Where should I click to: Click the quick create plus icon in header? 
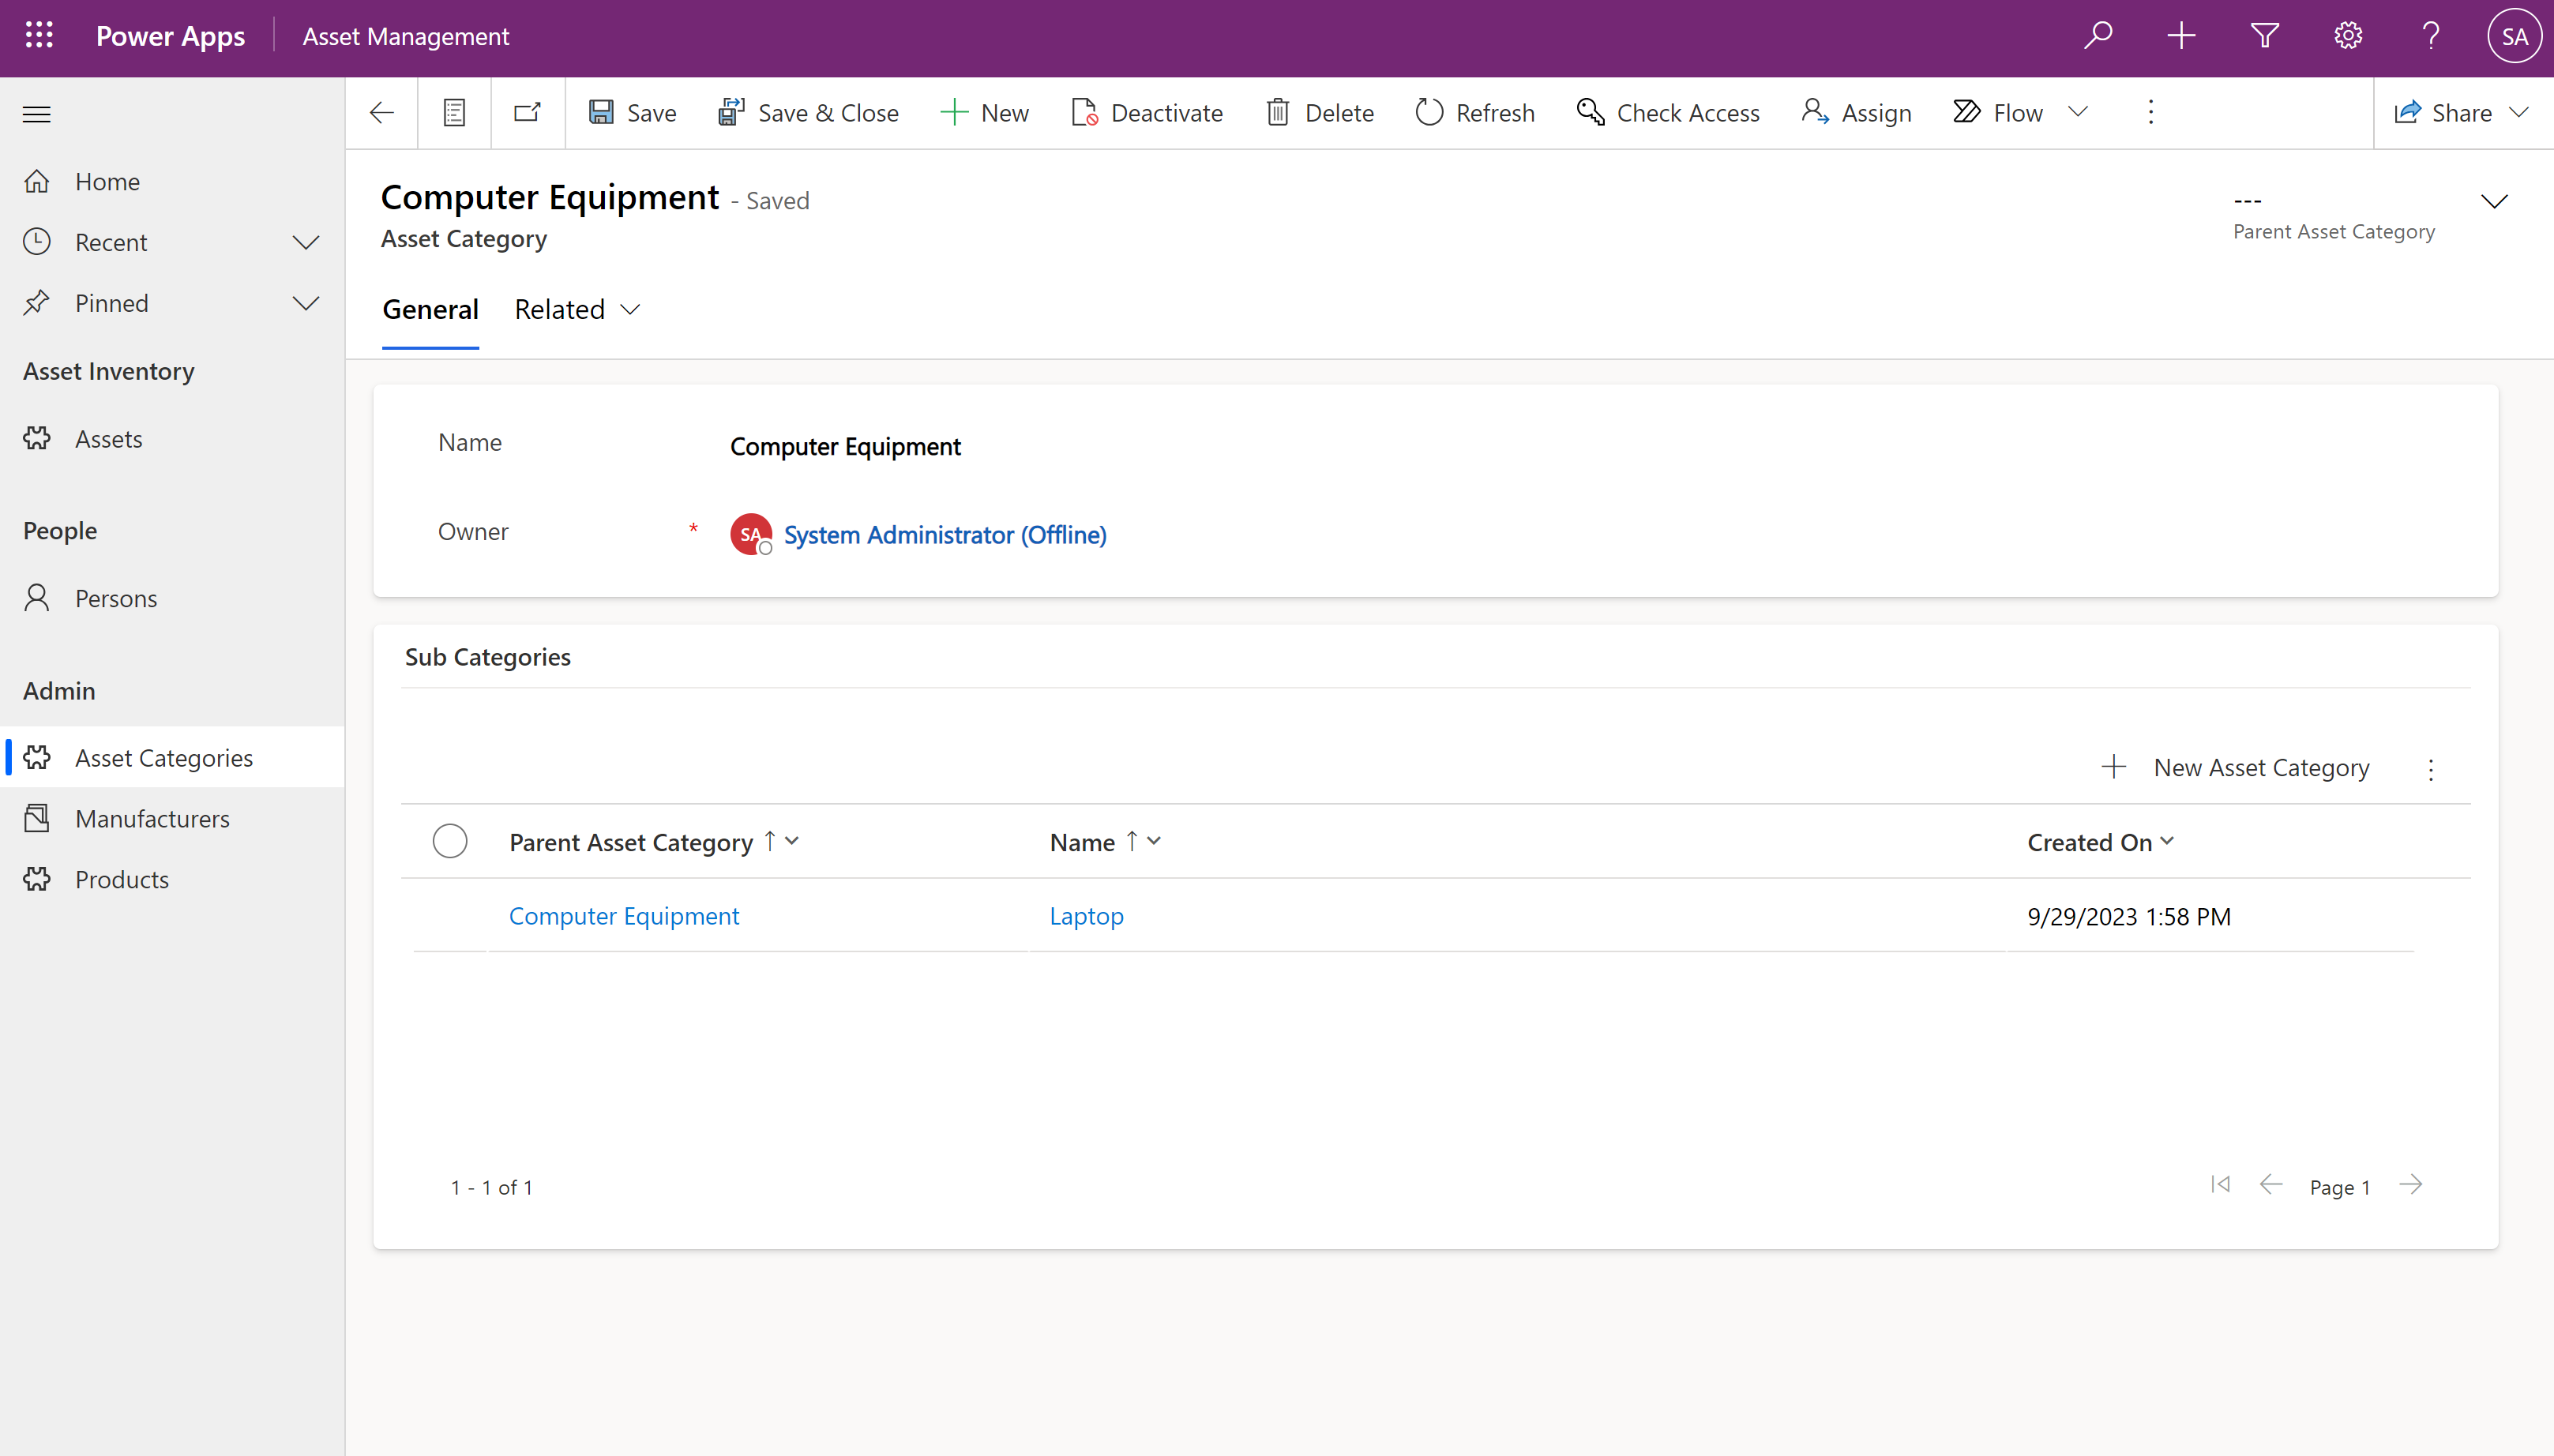click(2181, 36)
